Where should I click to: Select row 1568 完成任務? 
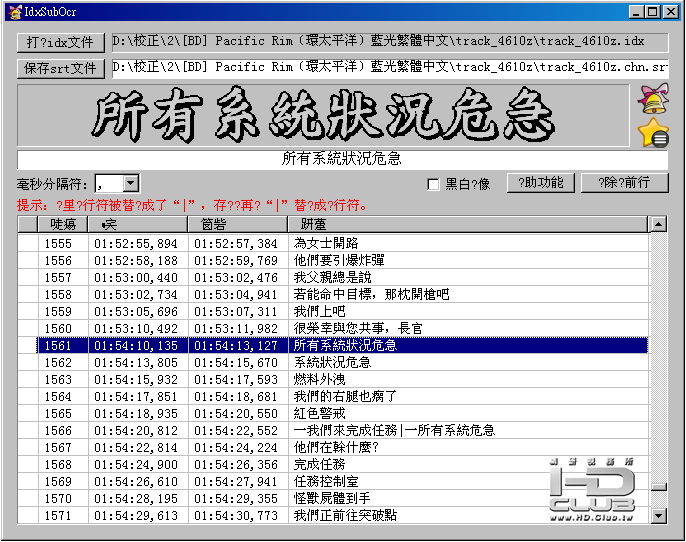coord(332,465)
